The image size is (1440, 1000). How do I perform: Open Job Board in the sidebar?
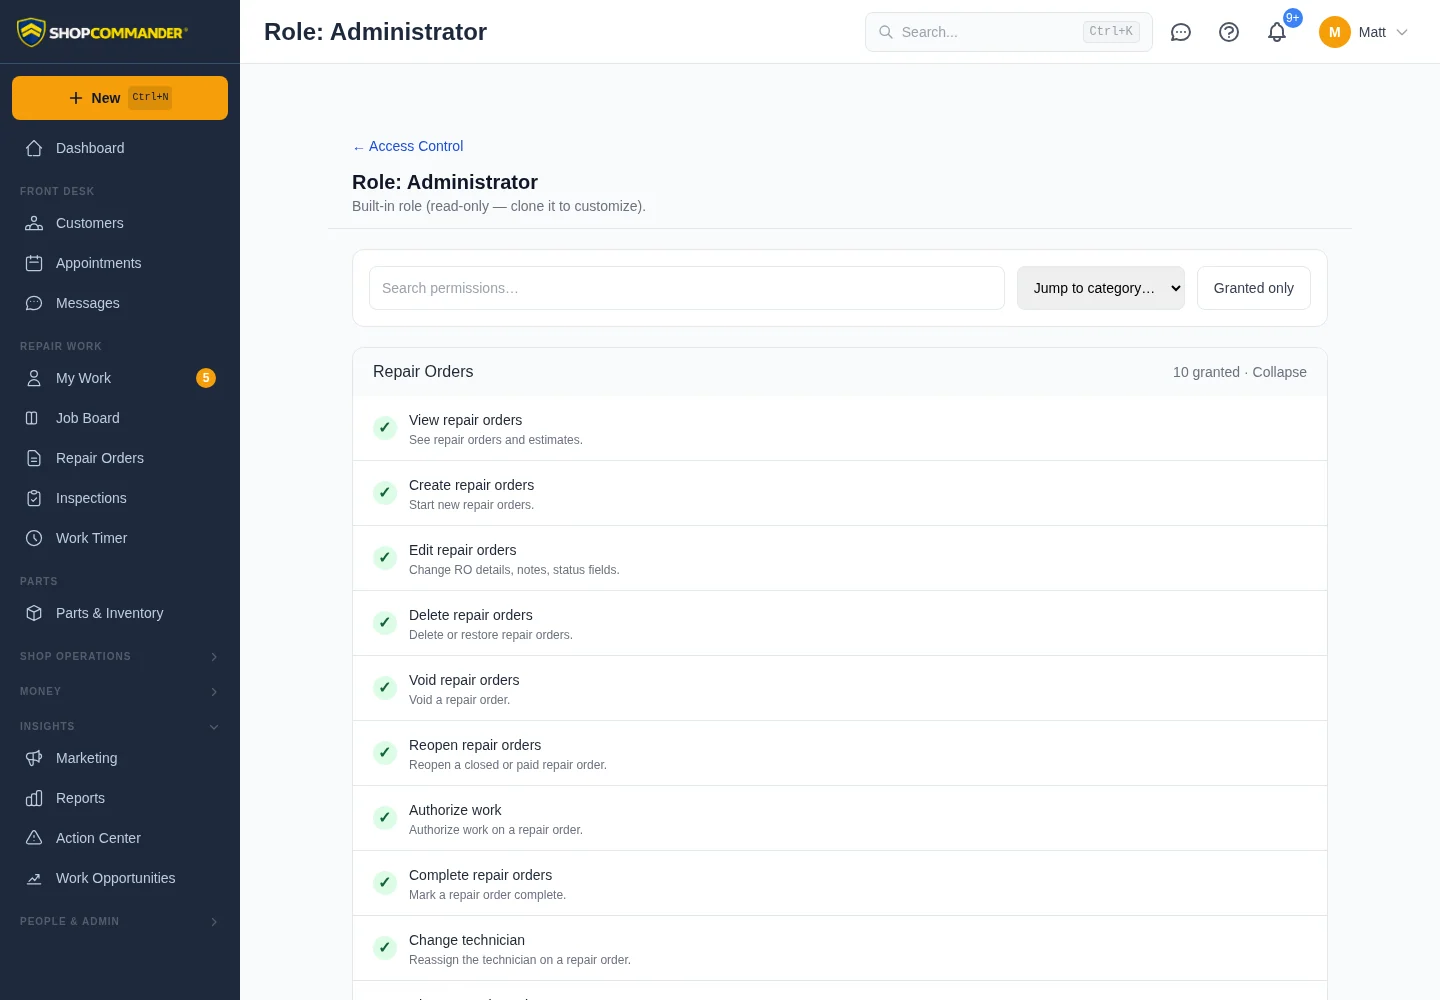[x=120, y=418]
